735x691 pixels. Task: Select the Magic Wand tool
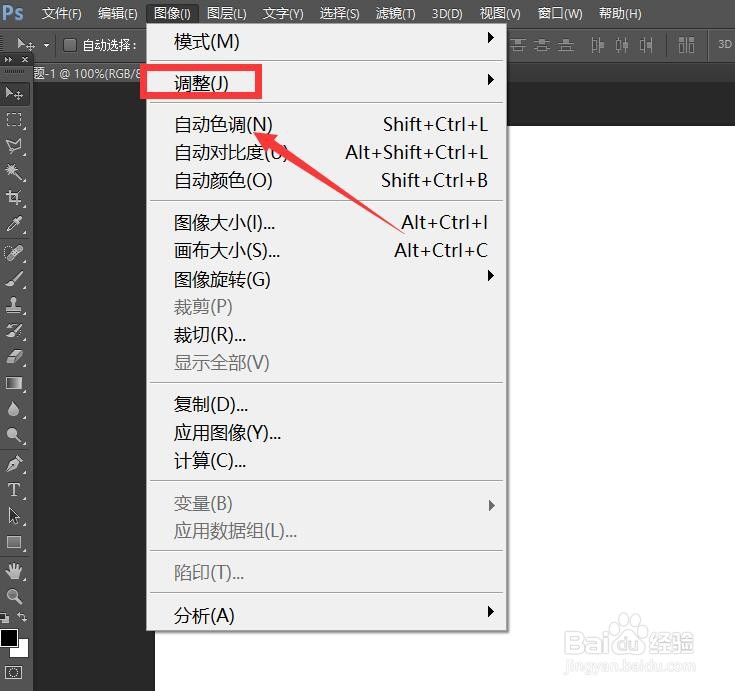(14, 172)
